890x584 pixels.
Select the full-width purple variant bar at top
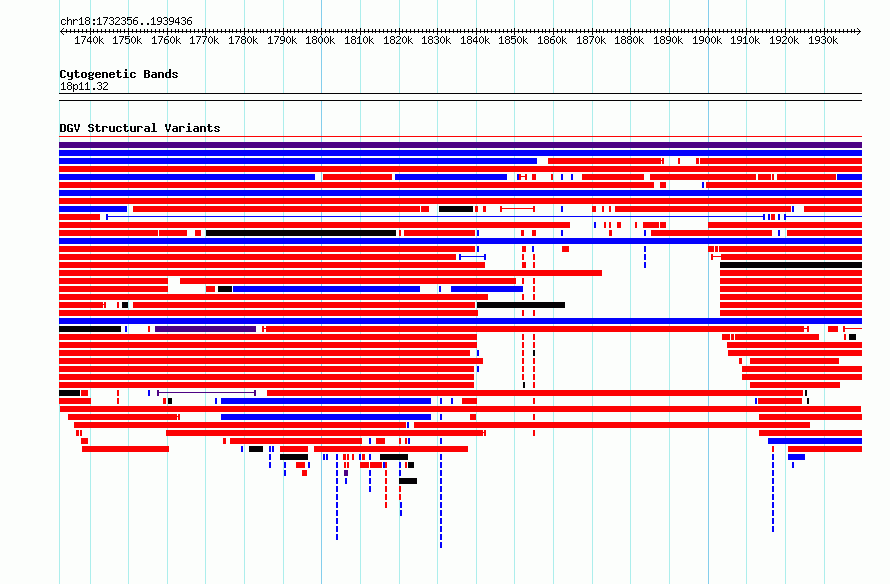tap(460, 145)
